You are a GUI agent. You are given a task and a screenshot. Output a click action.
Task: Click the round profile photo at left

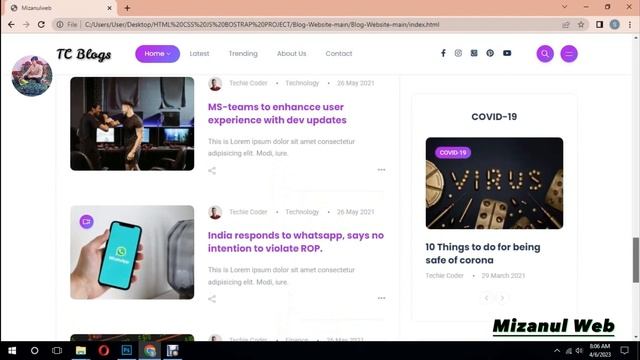pyautogui.click(x=32, y=76)
